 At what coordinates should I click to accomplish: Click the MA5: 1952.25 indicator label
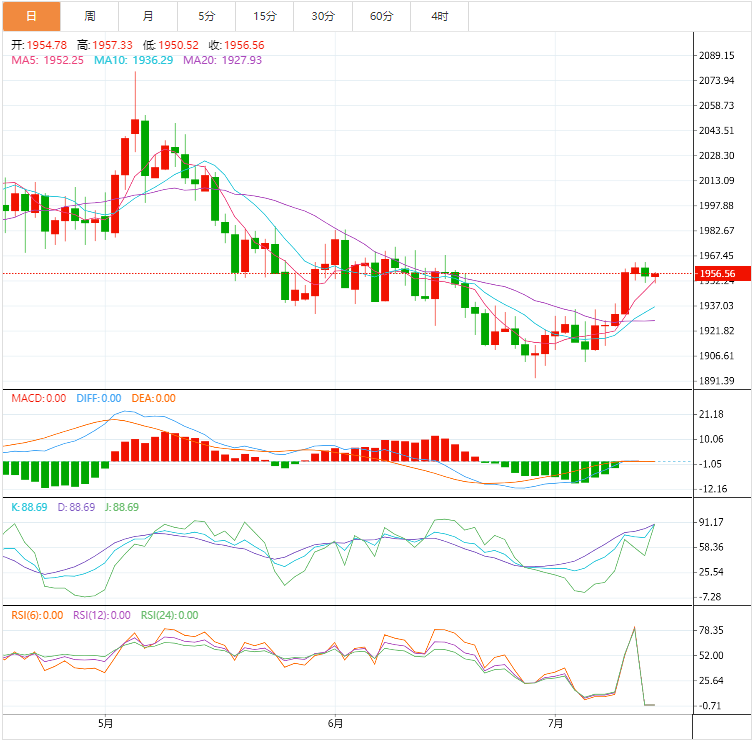pos(49,60)
